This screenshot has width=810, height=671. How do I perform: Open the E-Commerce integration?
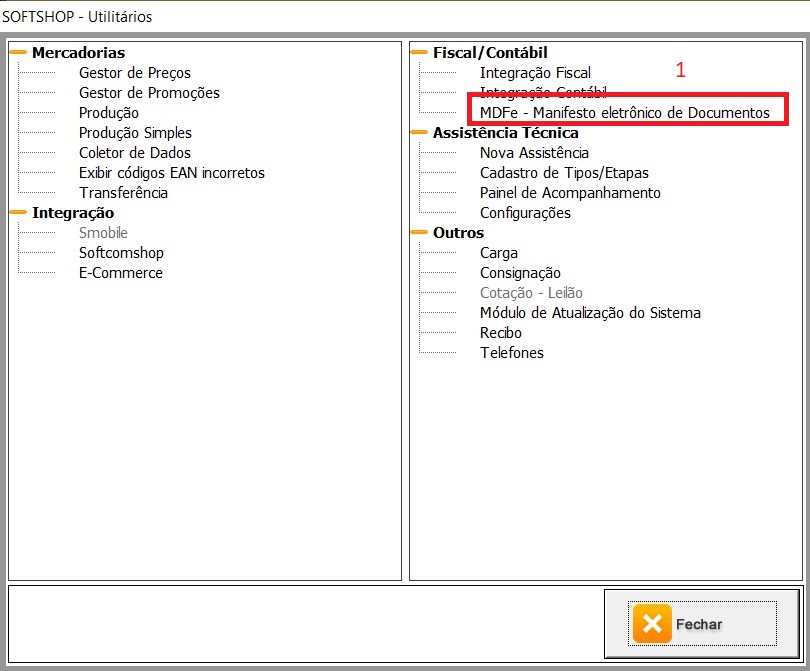[120, 273]
